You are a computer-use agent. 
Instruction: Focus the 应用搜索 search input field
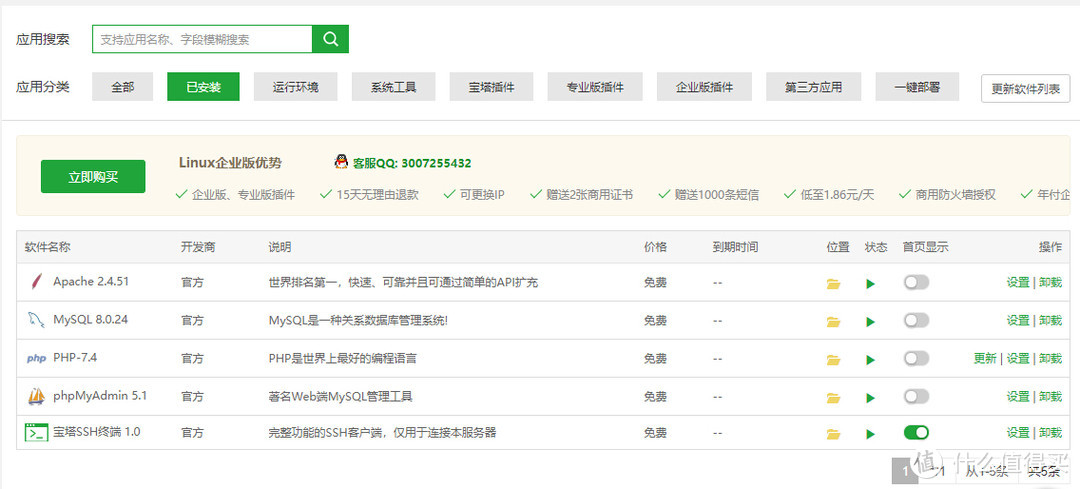[202, 39]
